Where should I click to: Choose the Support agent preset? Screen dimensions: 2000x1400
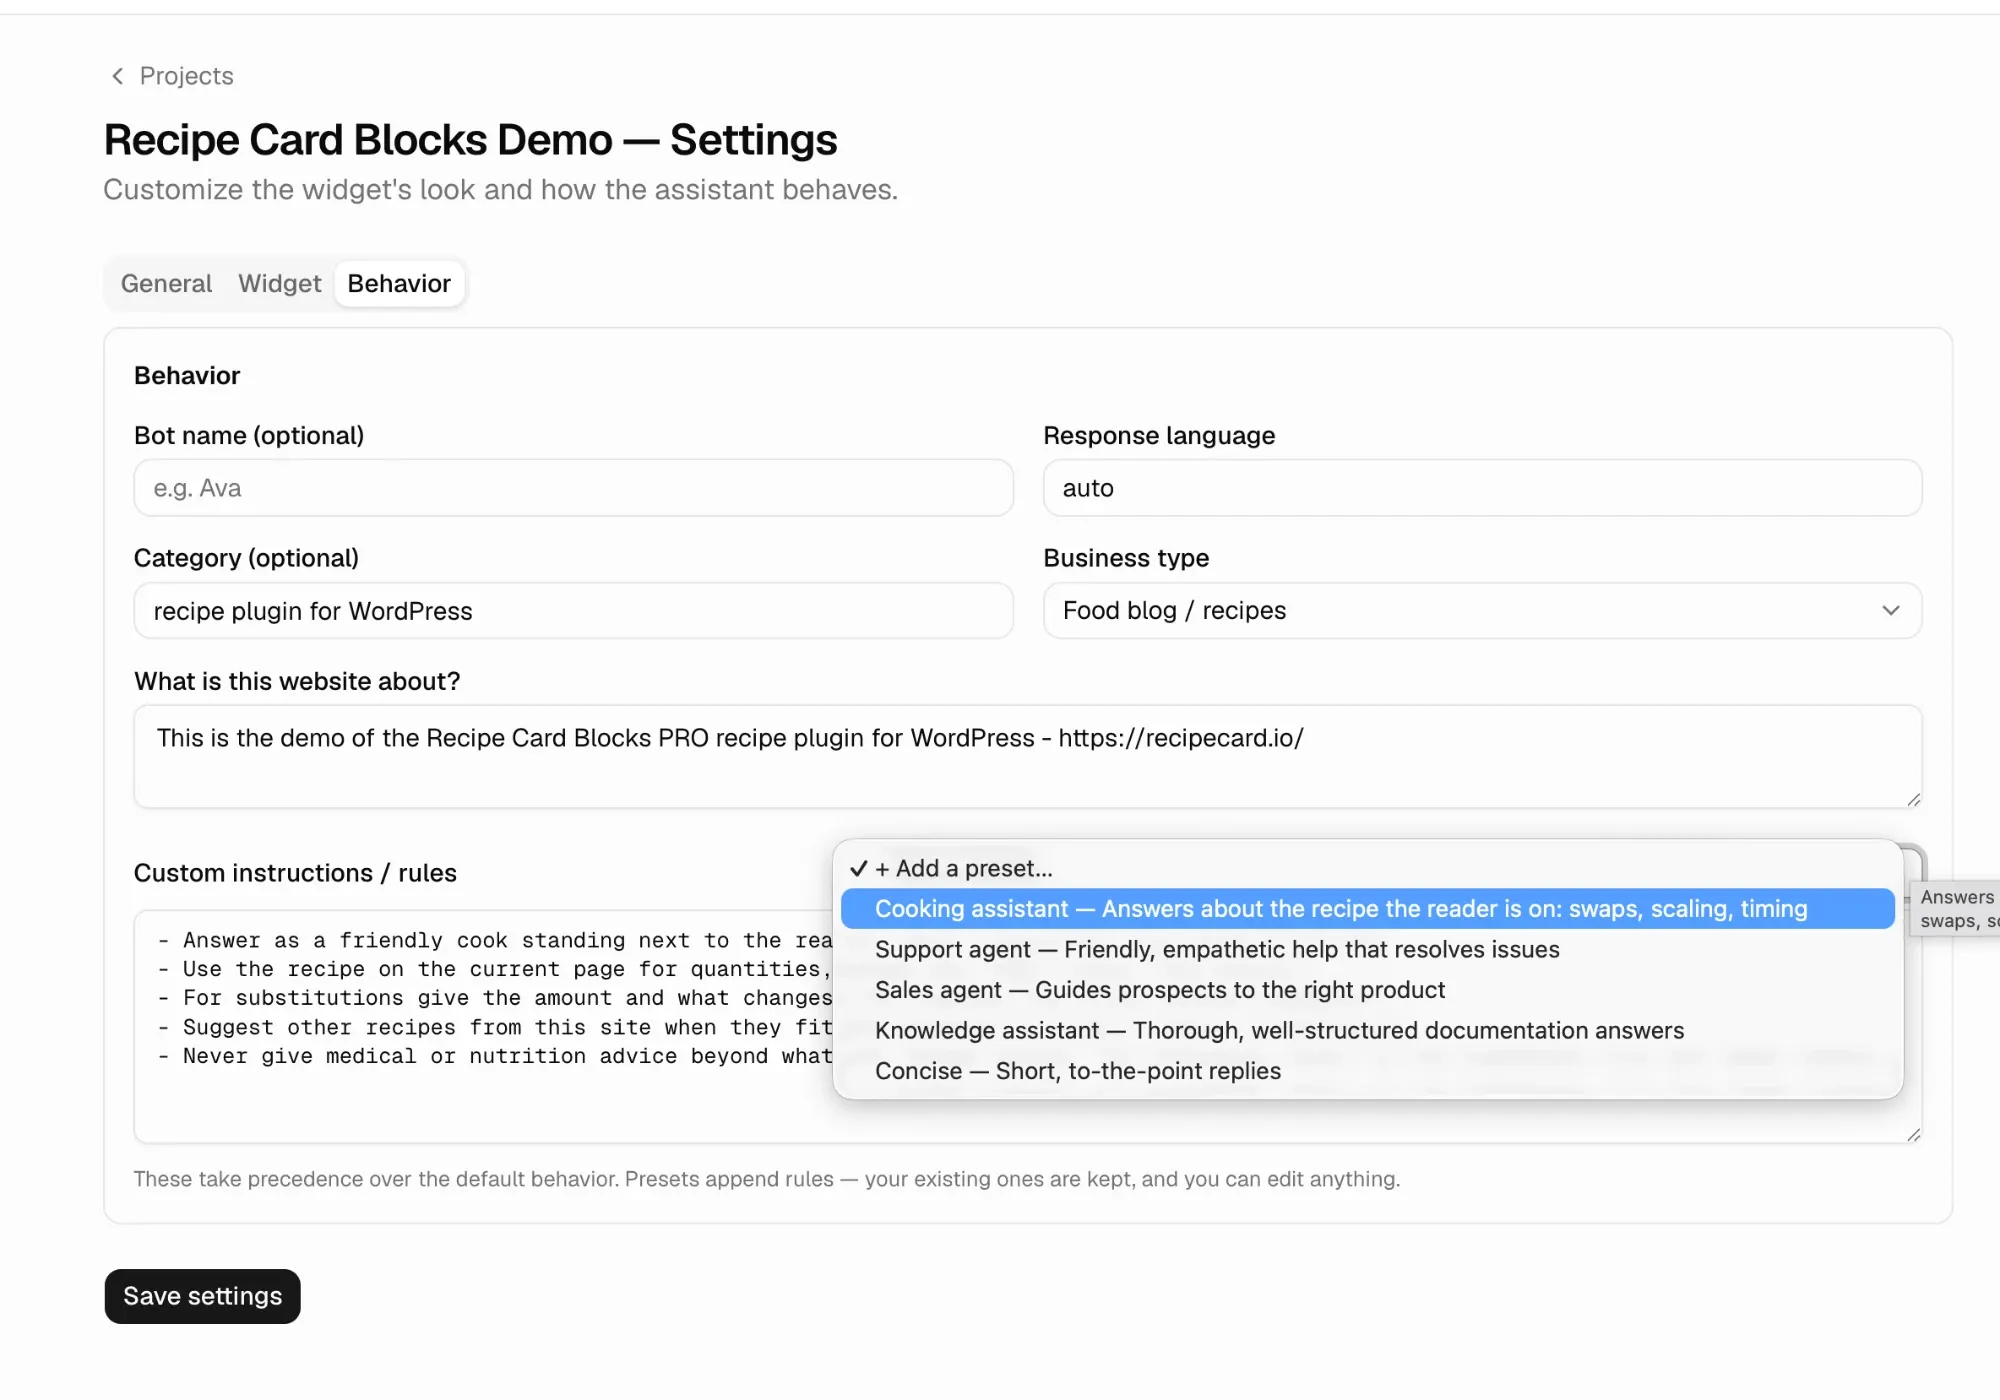(1367, 949)
